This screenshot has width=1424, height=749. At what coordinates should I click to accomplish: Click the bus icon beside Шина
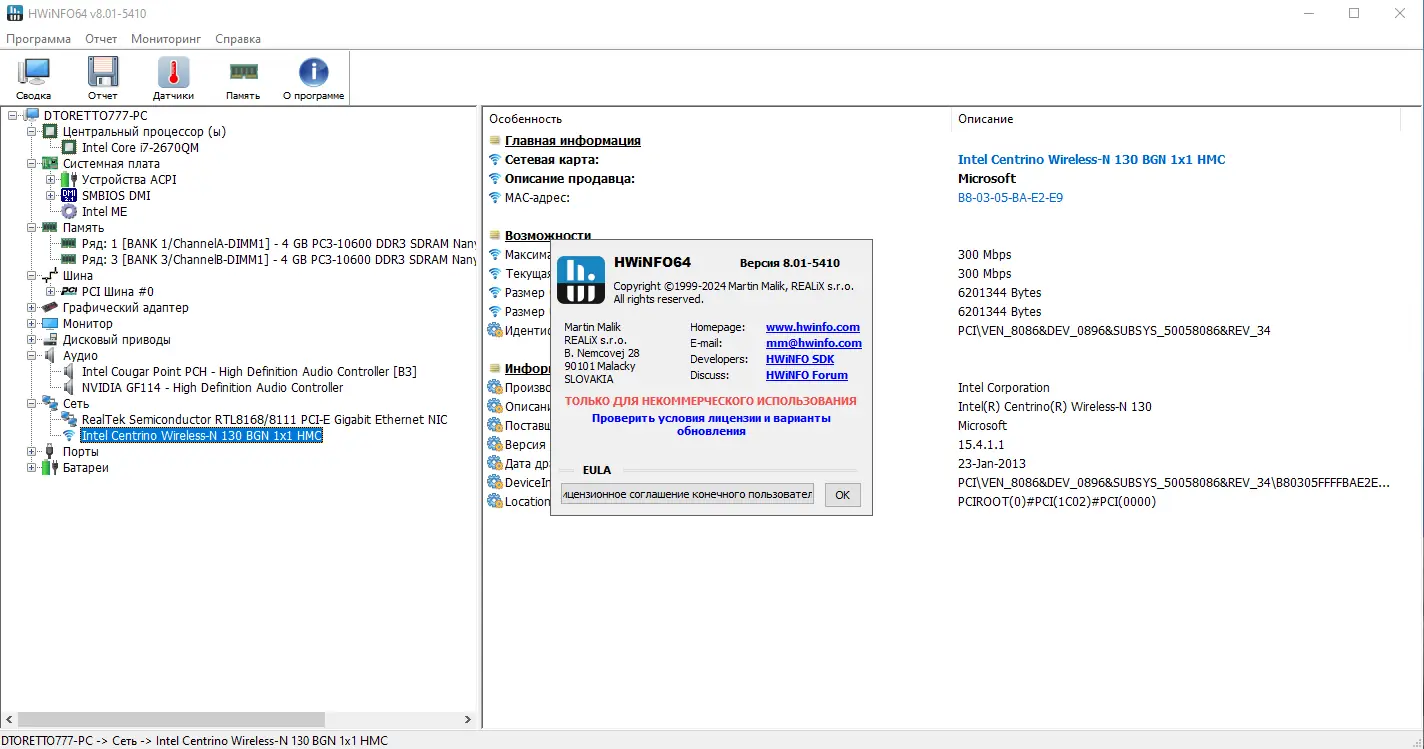coord(51,275)
